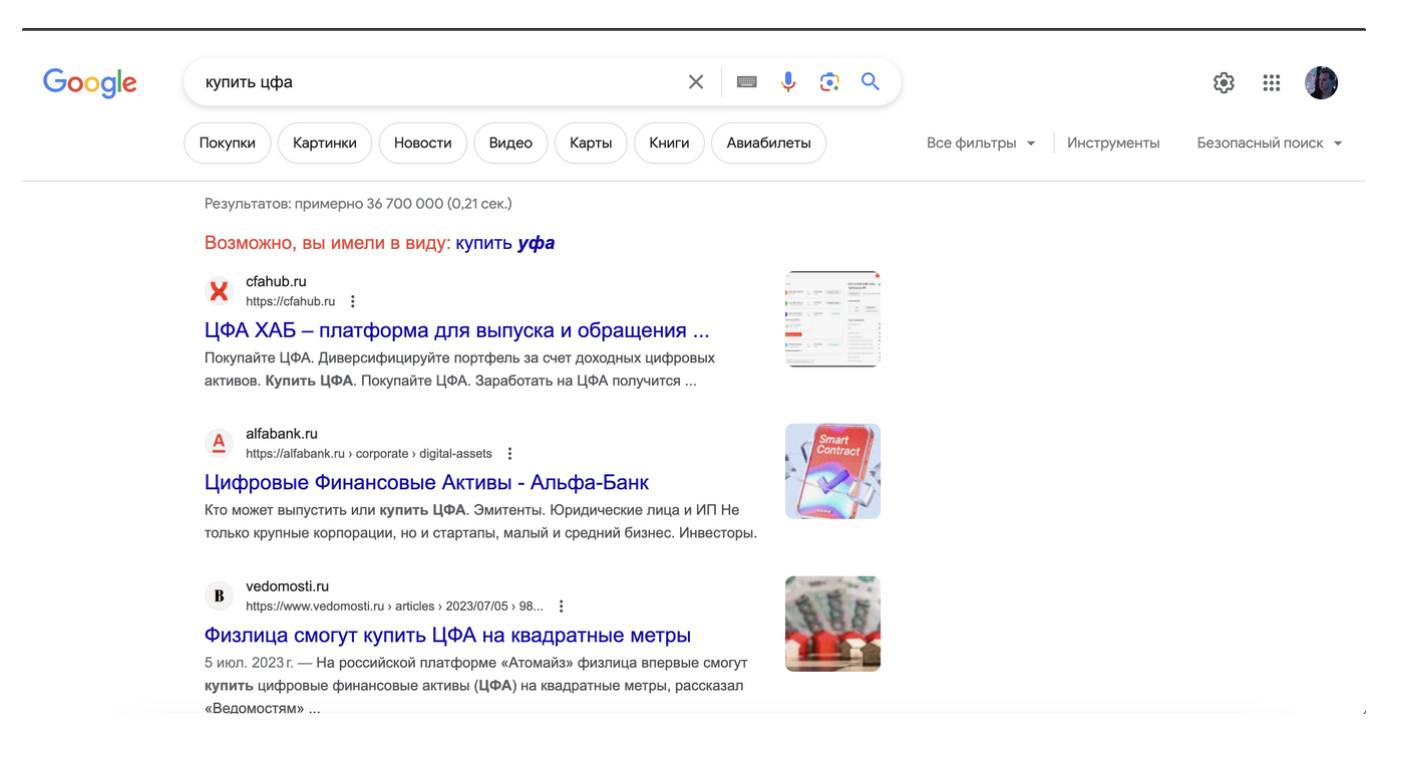Click in the search input field
1406x782 pixels.
[430, 82]
